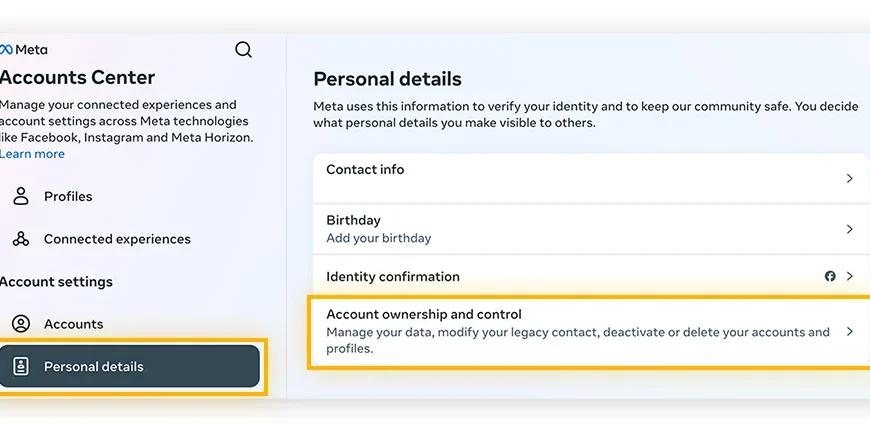Expand the Contact info chevron
Viewport: 870px width, 432px height.
[x=849, y=178]
